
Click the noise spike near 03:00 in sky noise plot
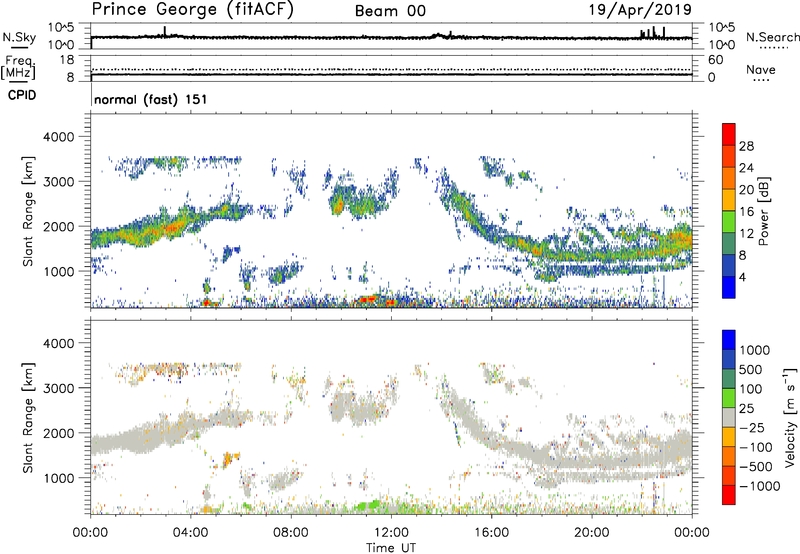tap(165, 31)
